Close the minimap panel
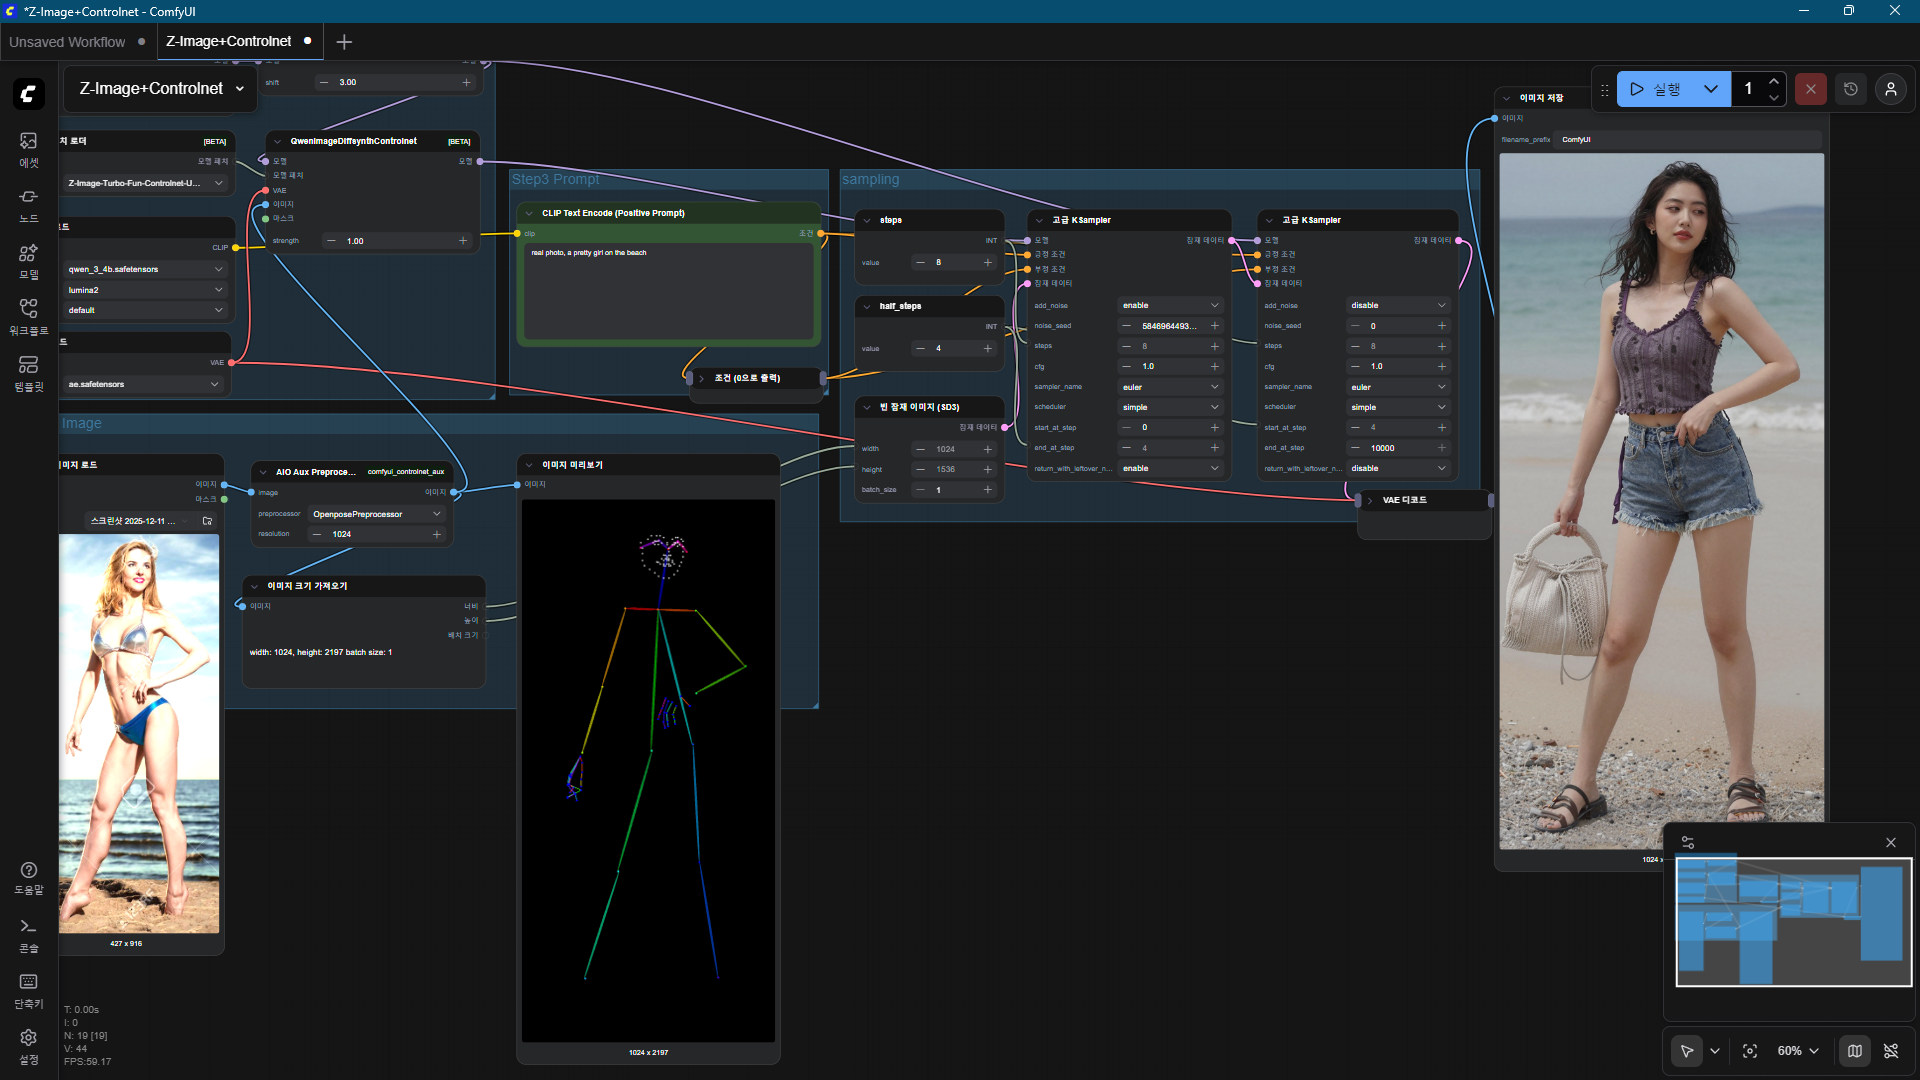The width and height of the screenshot is (1920, 1080). [1891, 843]
